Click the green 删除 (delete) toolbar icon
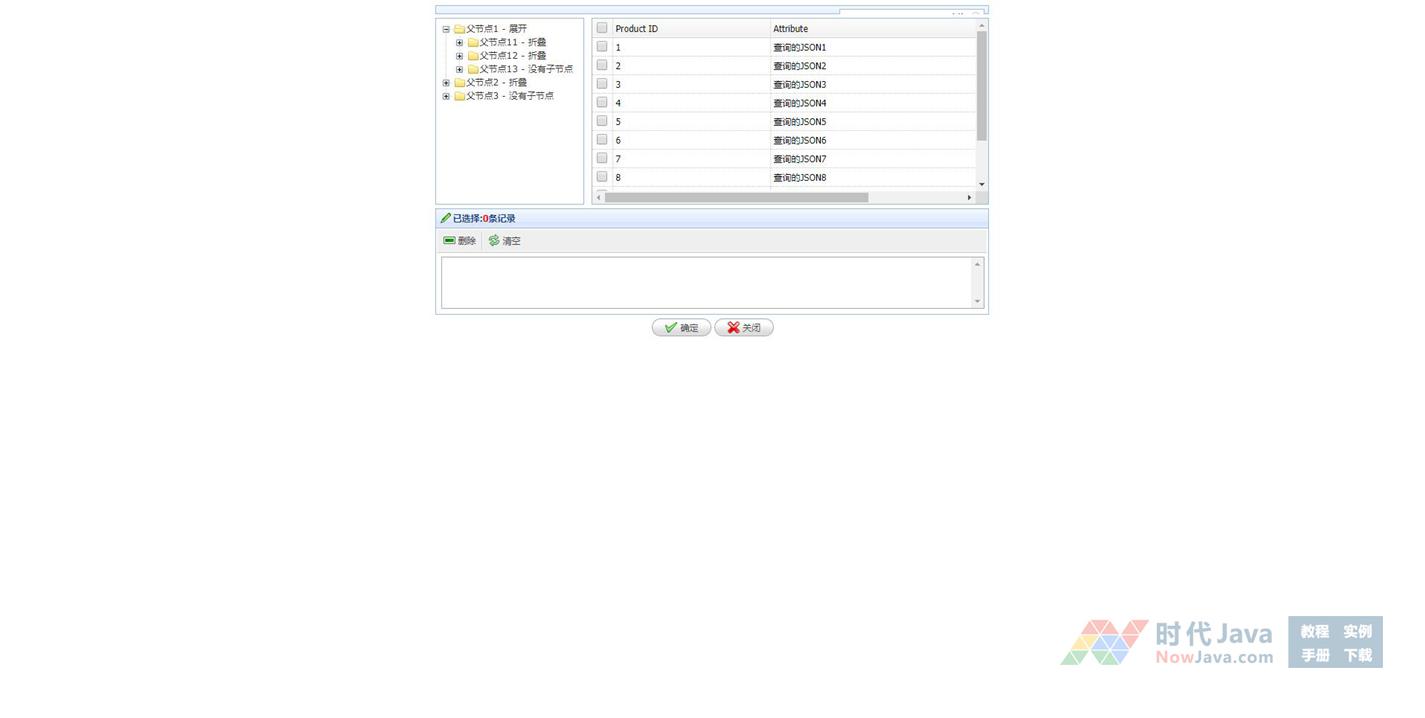The height and width of the screenshot is (718, 1425). tap(449, 241)
